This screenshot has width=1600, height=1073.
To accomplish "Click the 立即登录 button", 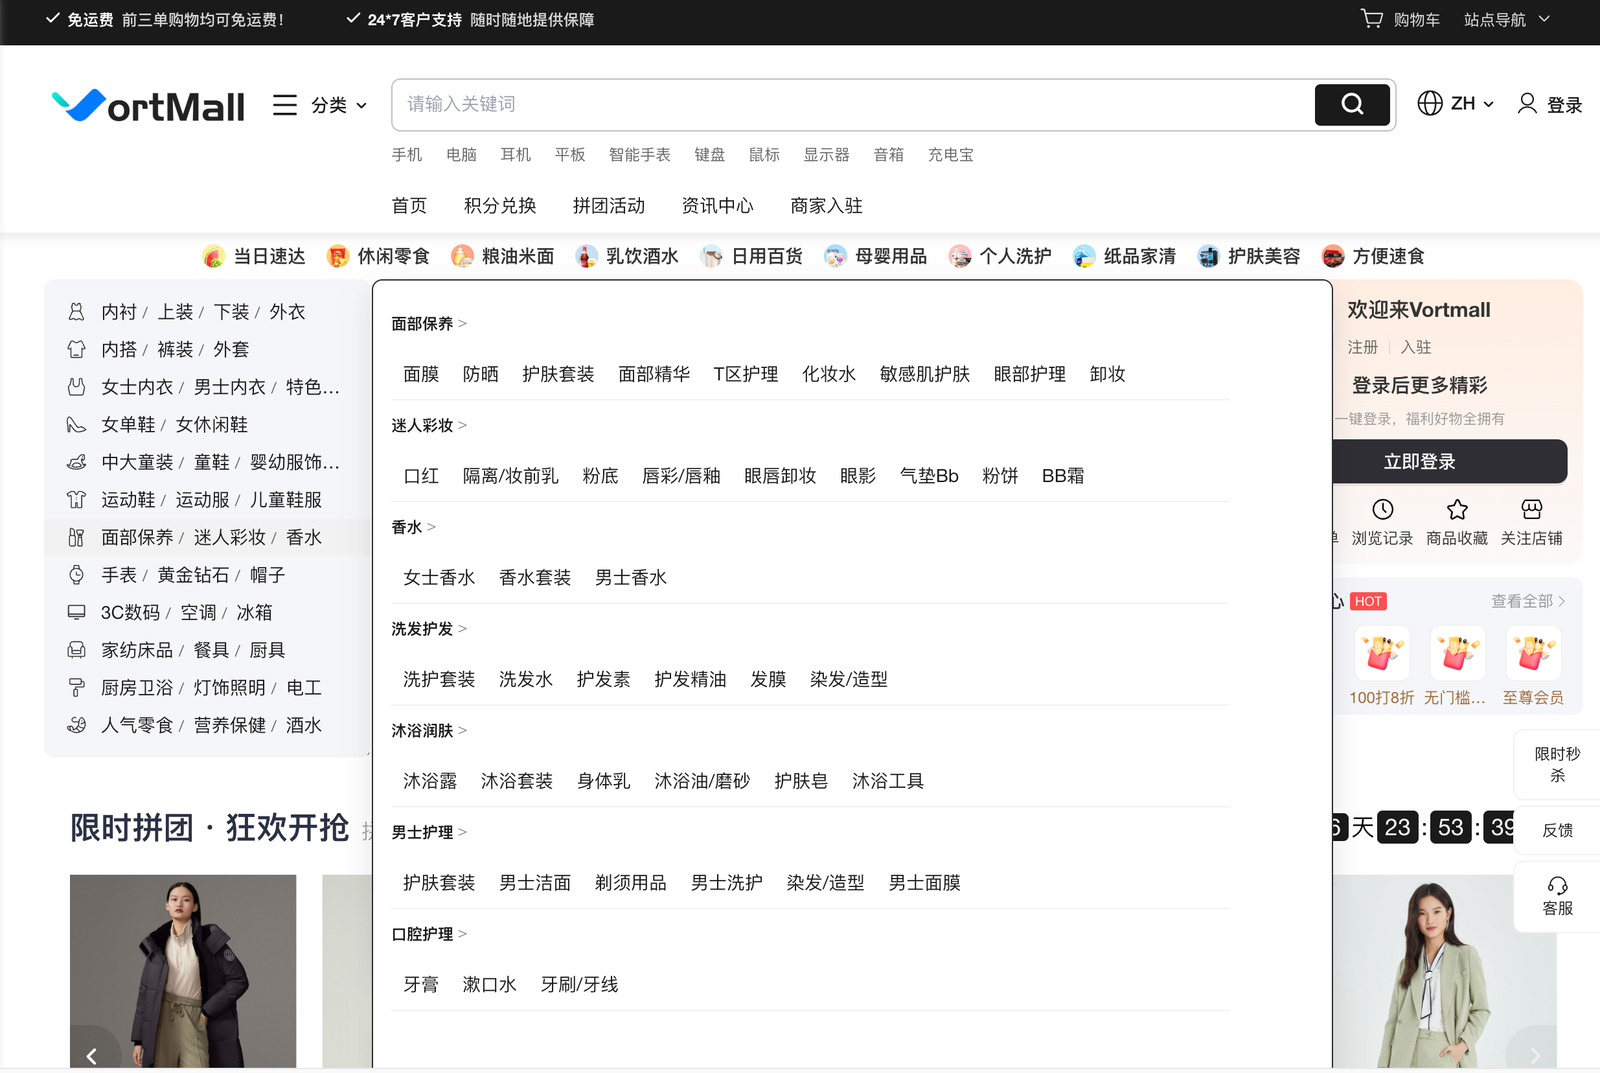I will [1419, 462].
